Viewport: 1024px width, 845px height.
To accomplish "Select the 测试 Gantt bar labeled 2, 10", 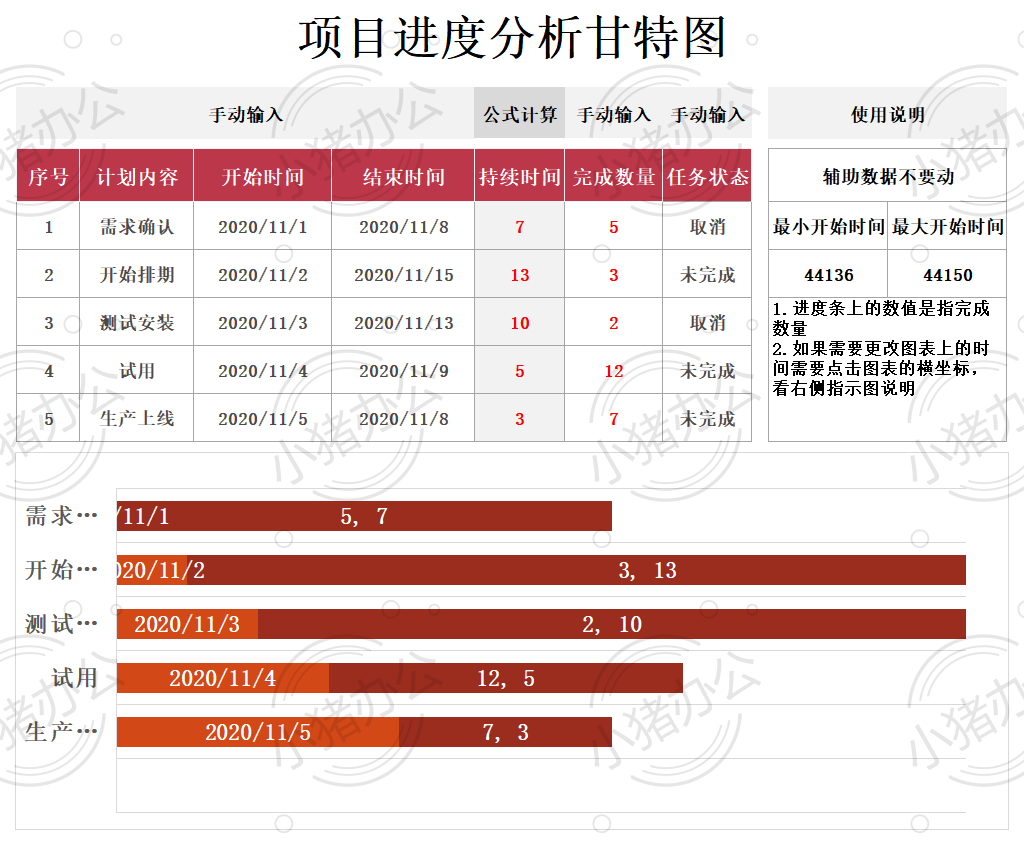I will (x=612, y=624).
